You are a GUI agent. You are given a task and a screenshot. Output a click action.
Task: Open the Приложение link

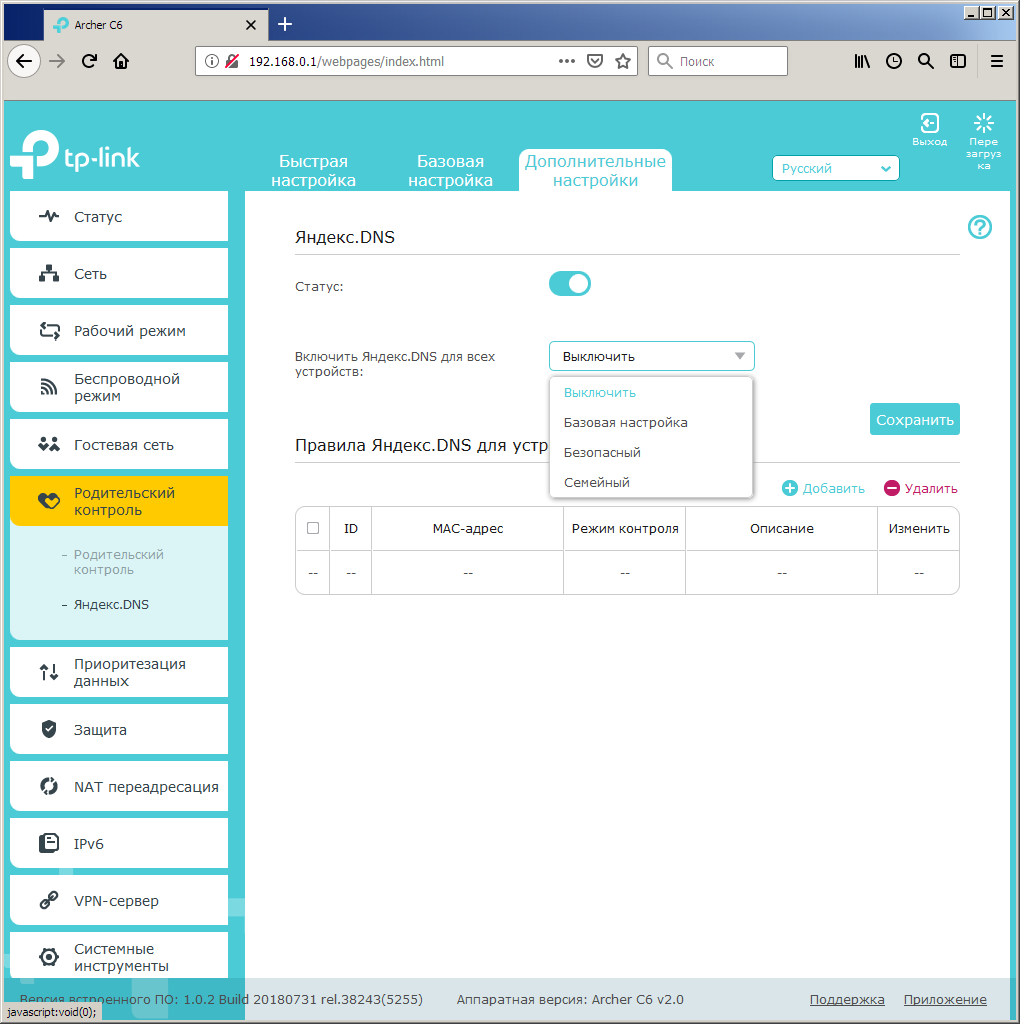[x=945, y=999]
